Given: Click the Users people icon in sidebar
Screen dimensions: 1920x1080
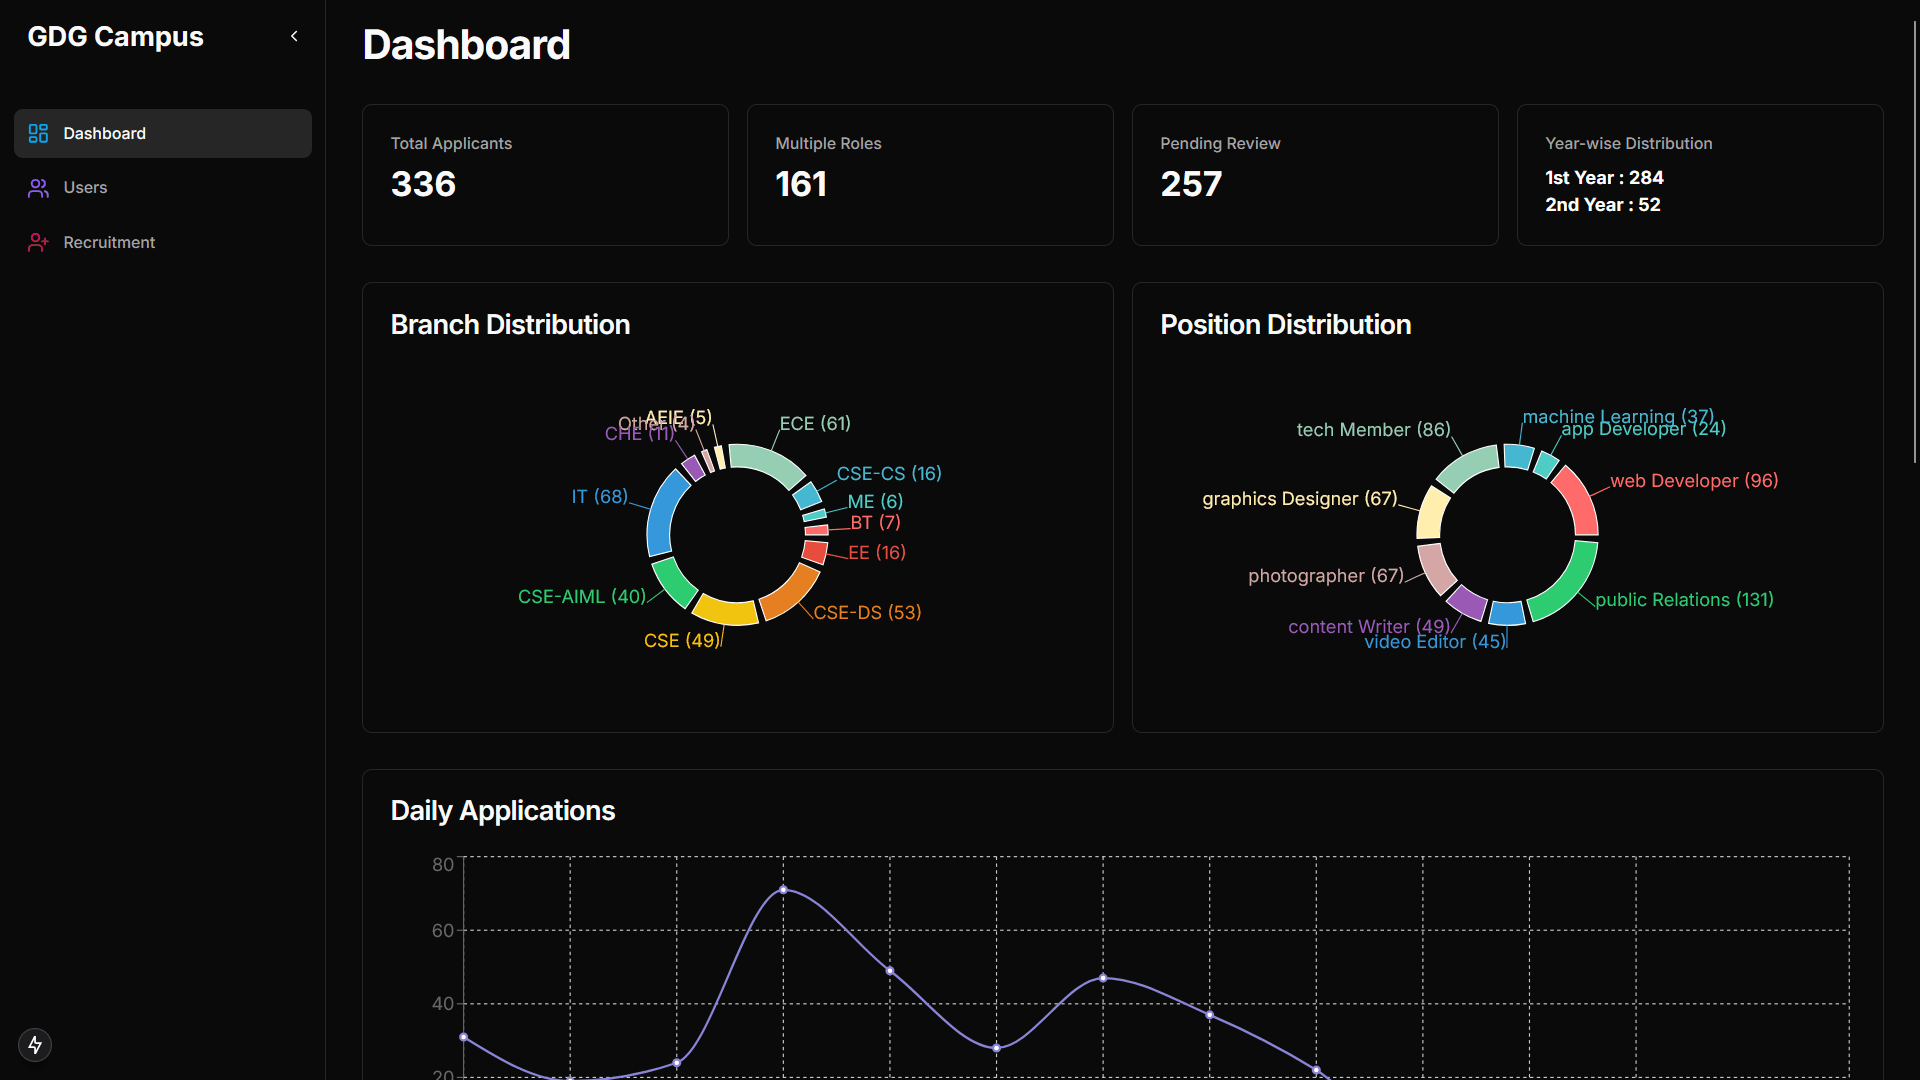Looking at the screenshot, I should 38,188.
